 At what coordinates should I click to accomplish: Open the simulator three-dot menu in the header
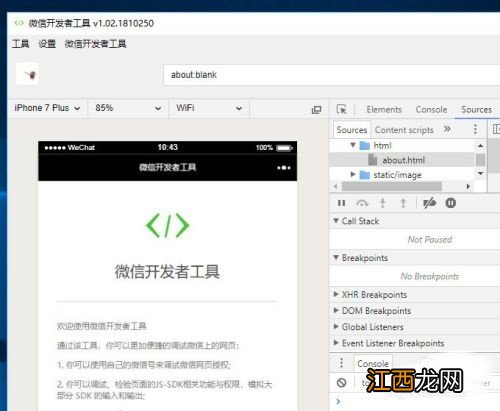tap(284, 168)
